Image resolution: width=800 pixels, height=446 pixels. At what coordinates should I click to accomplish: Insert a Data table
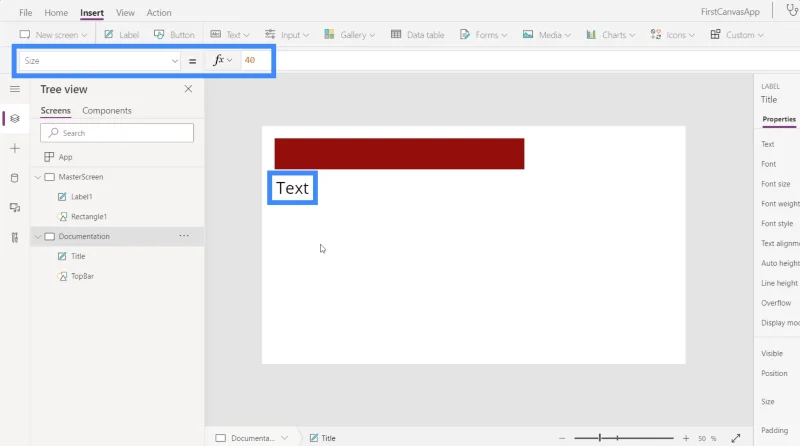(x=417, y=35)
